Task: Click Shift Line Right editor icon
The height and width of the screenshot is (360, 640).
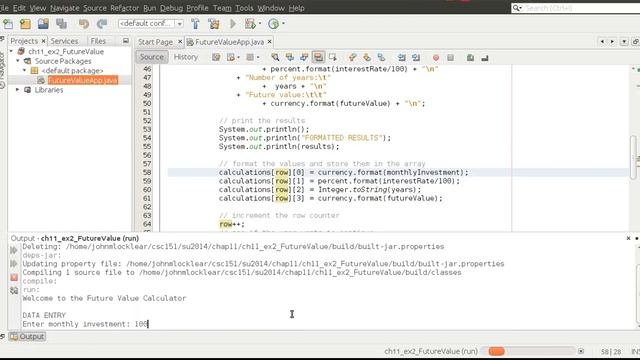Action: [x=416, y=58]
